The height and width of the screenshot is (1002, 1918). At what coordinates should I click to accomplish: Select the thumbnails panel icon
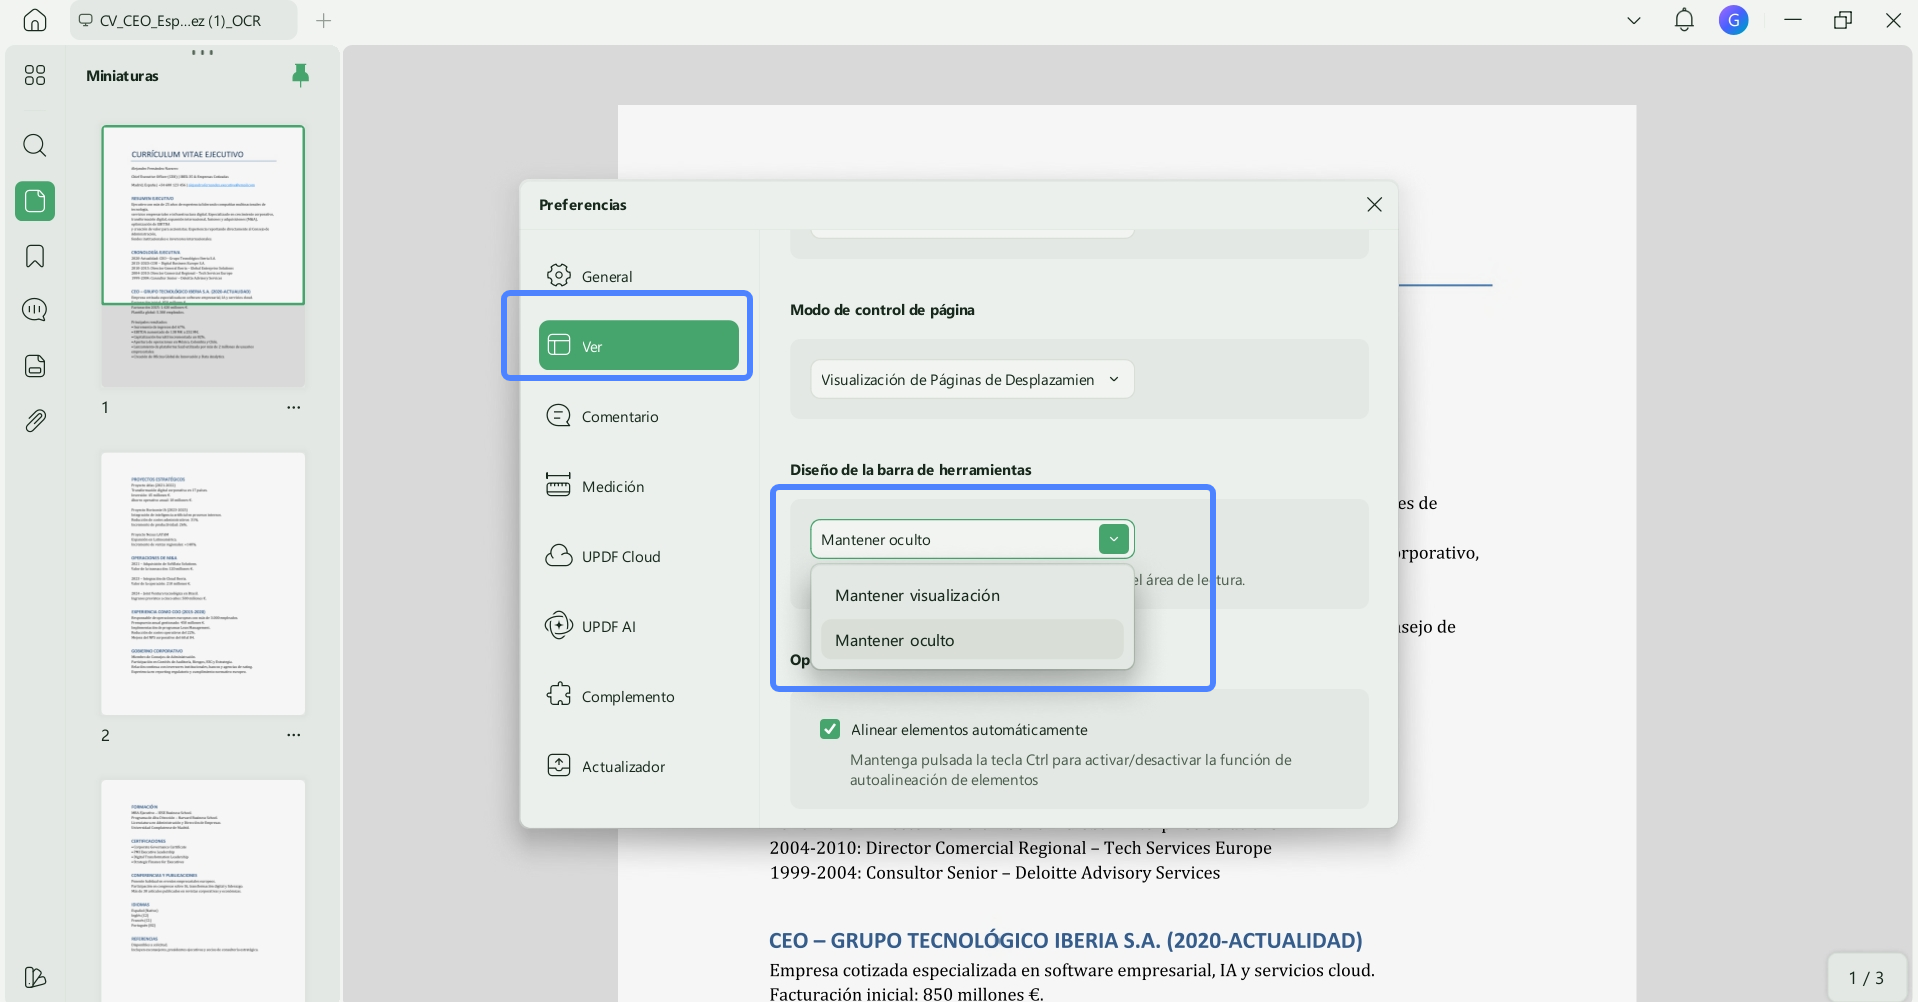tap(35, 201)
